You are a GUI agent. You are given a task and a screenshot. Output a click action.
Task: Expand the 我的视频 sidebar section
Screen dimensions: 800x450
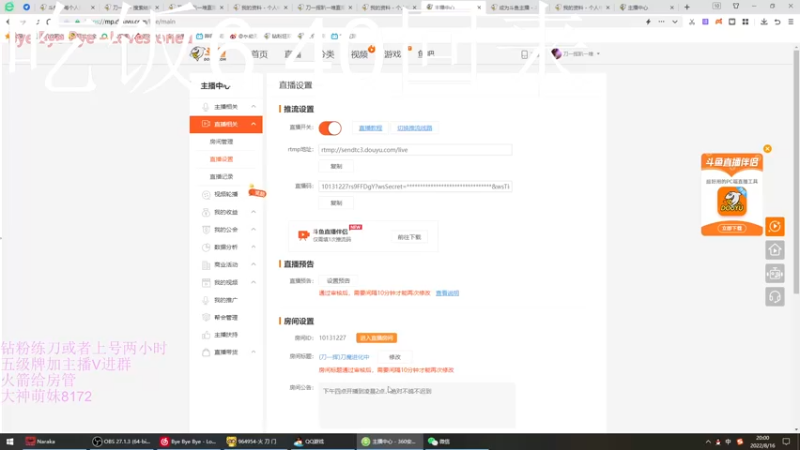[x=254, y=282]
